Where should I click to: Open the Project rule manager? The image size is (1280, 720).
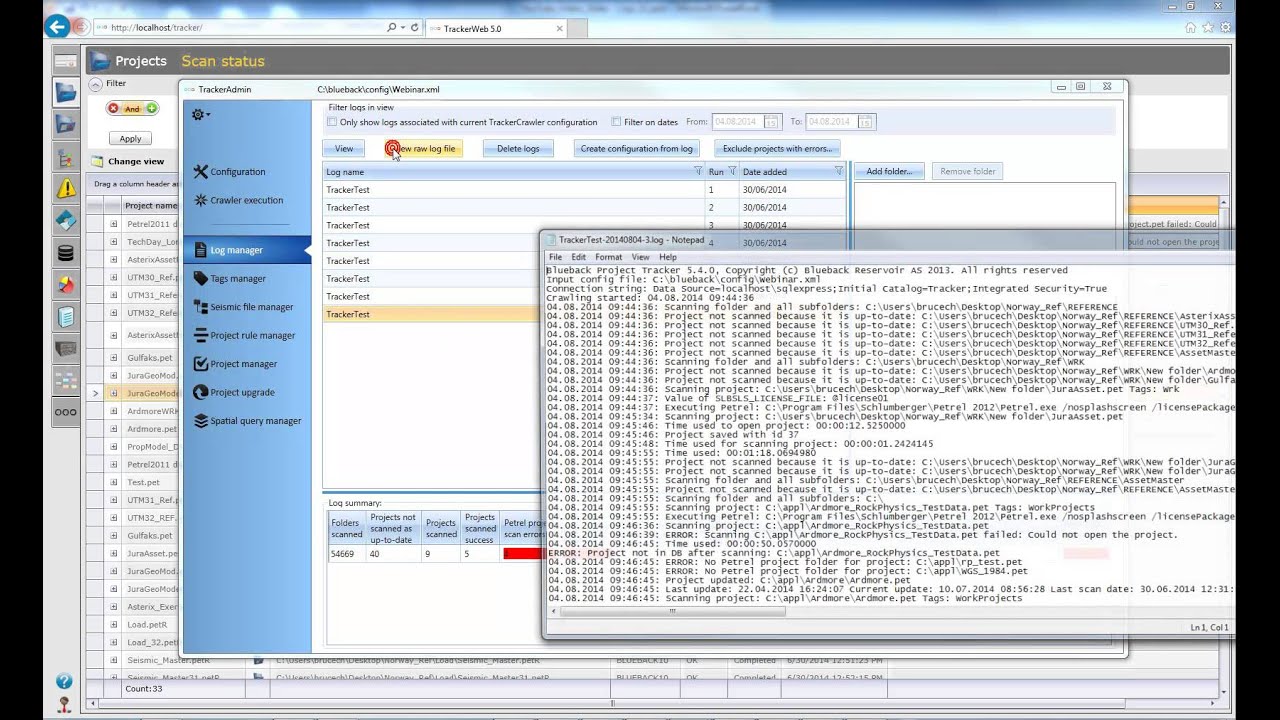point(244,336)
